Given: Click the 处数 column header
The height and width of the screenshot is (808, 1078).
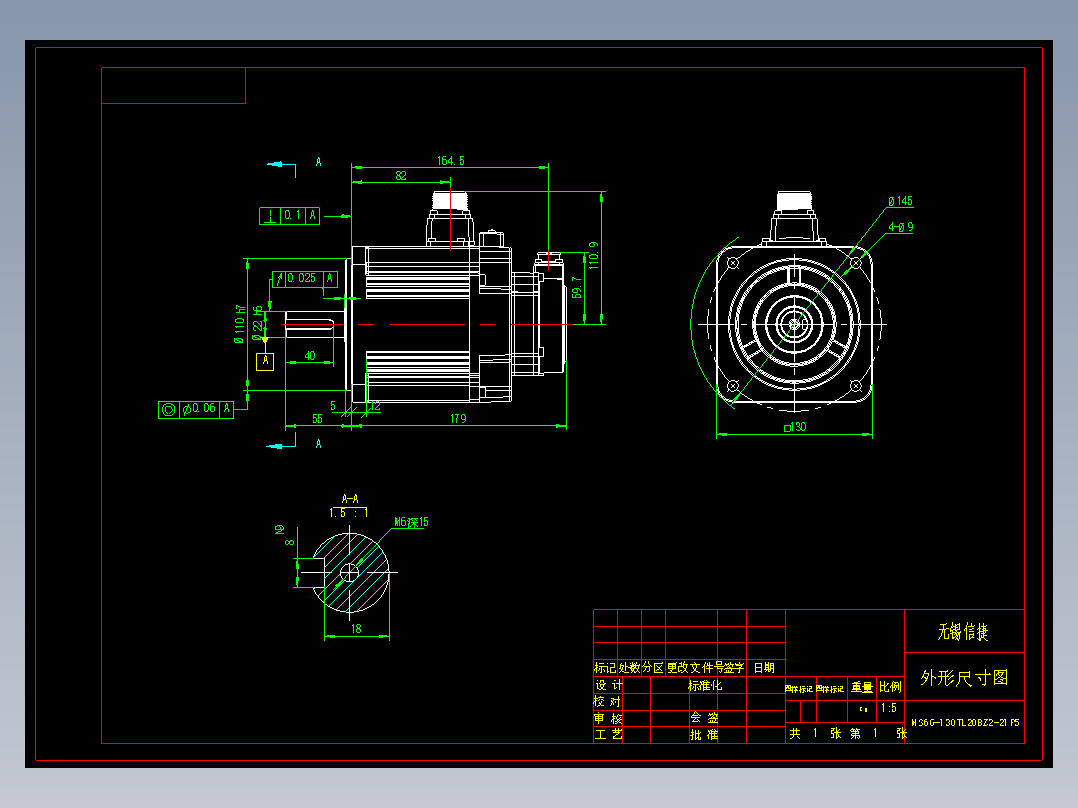Looking at the screenshot, I should (x=629, y=668).
